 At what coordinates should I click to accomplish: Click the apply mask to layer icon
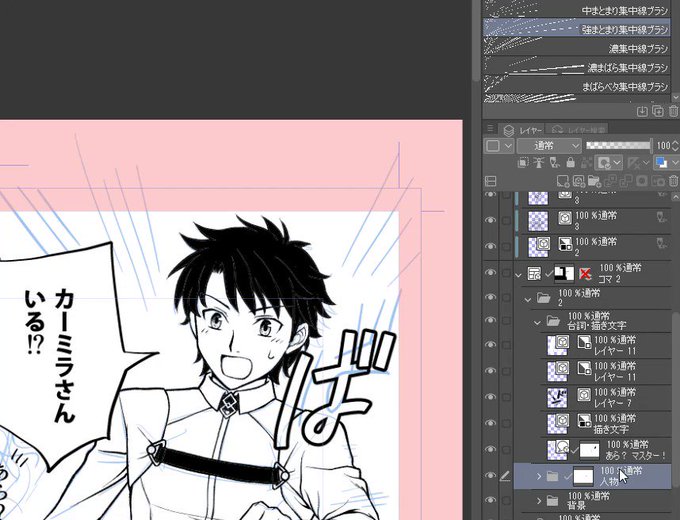pyautogui.click(x=657, y=181)
